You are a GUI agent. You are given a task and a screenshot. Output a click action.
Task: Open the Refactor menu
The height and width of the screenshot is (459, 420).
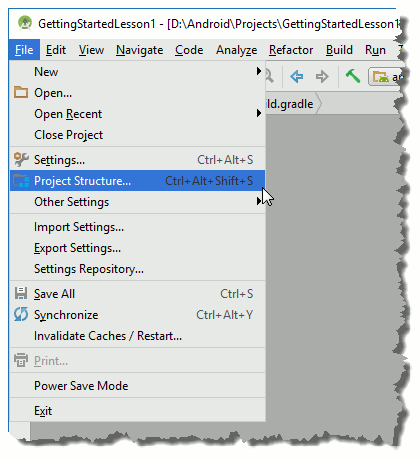tap(291, 50)
